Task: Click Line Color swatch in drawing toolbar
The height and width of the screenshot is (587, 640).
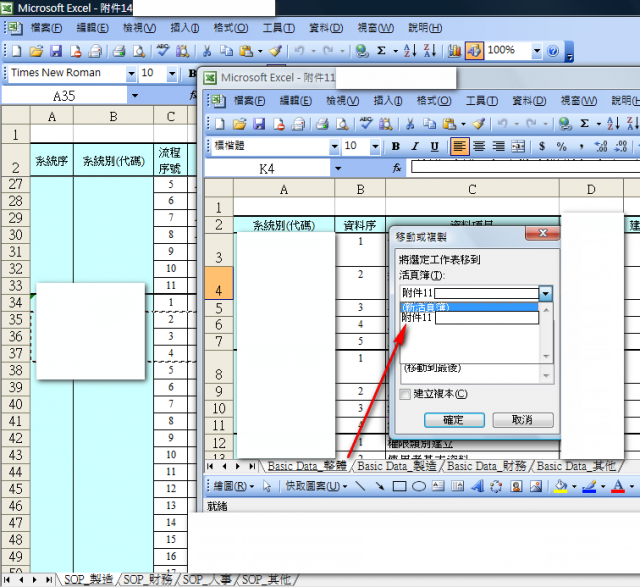Action: (589, 486)
